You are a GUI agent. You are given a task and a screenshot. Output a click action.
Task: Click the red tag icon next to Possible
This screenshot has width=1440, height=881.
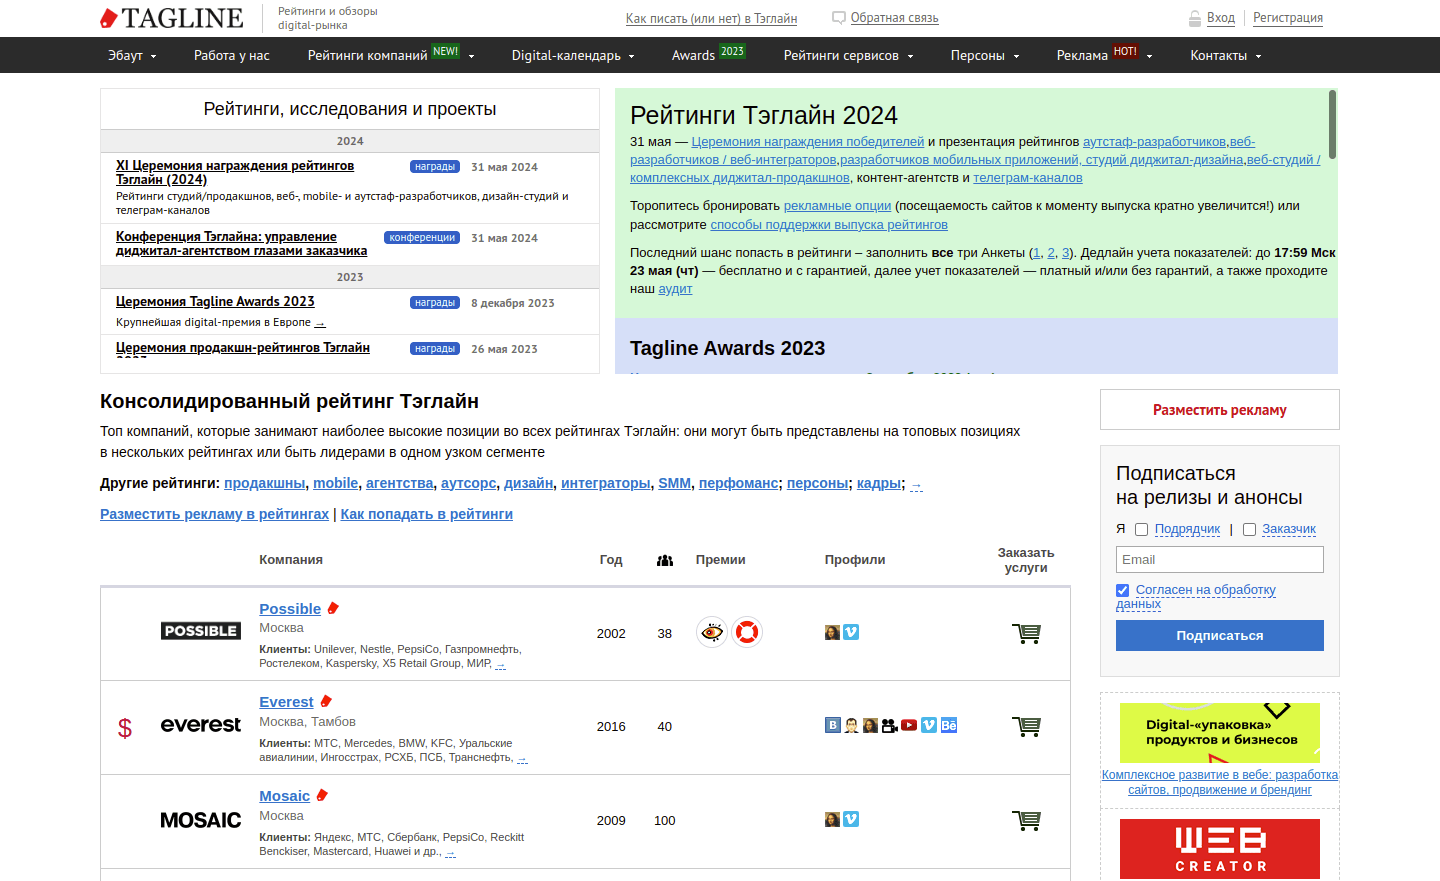coord(333,608)
